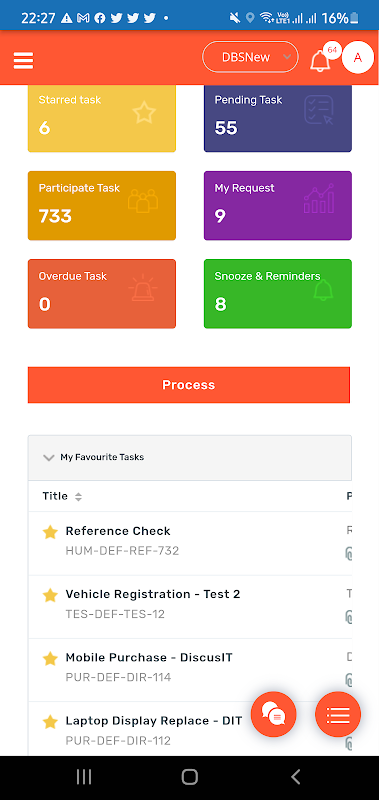Screen dimensions: 379x800
Task: Open the Participate Task tile
Action: (102, 206)
